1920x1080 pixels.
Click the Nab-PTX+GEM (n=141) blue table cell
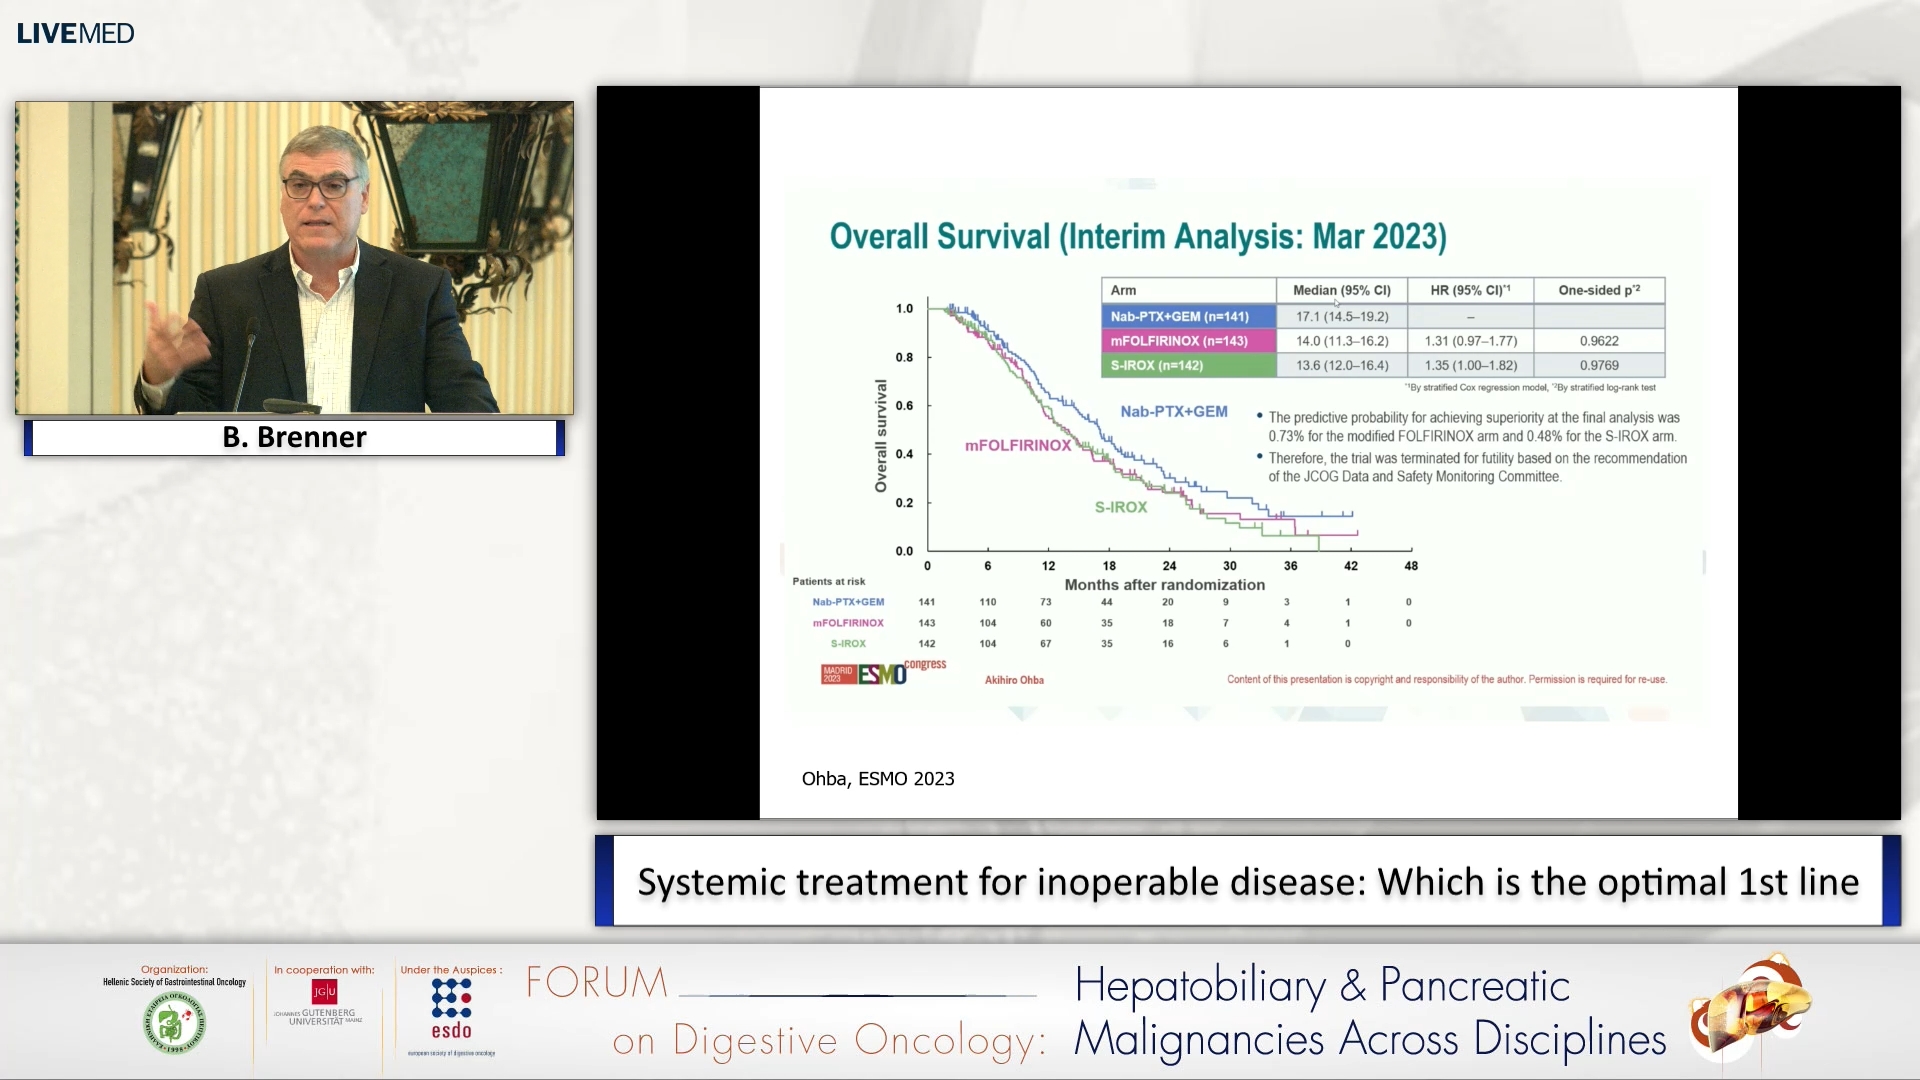click(x=1189, y=316)
